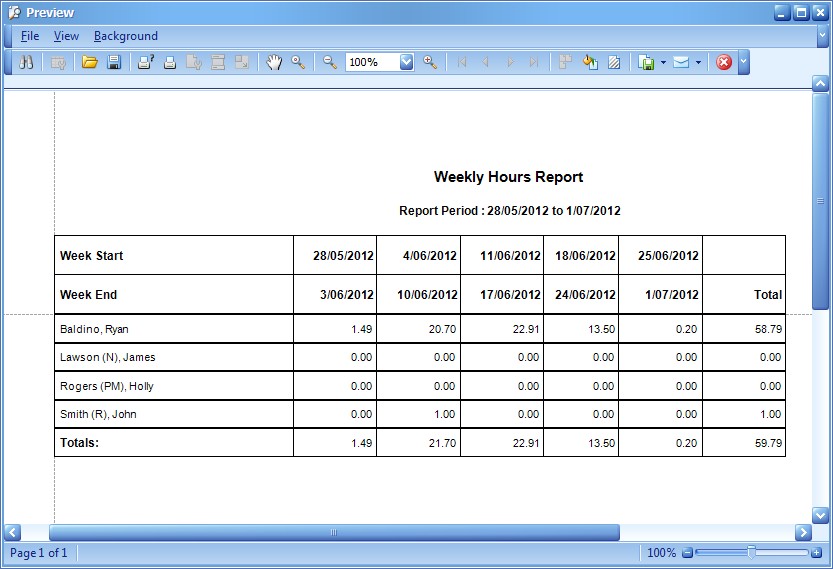Open the Send via E-Mail dropdown arrow
The image size is (833, 569).
pos(698,62)
